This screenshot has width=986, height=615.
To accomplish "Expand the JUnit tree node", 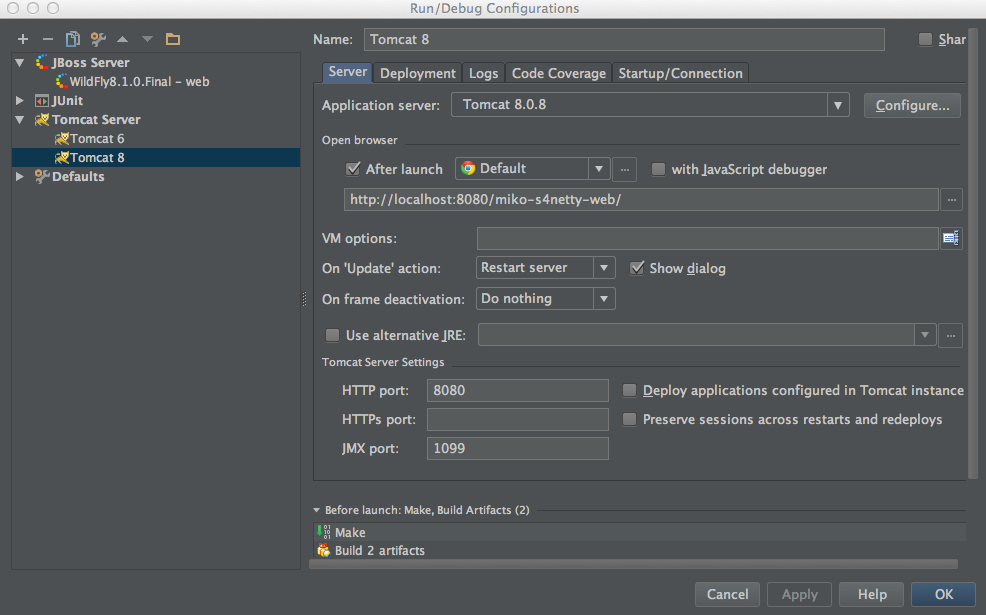I will 20,101.
